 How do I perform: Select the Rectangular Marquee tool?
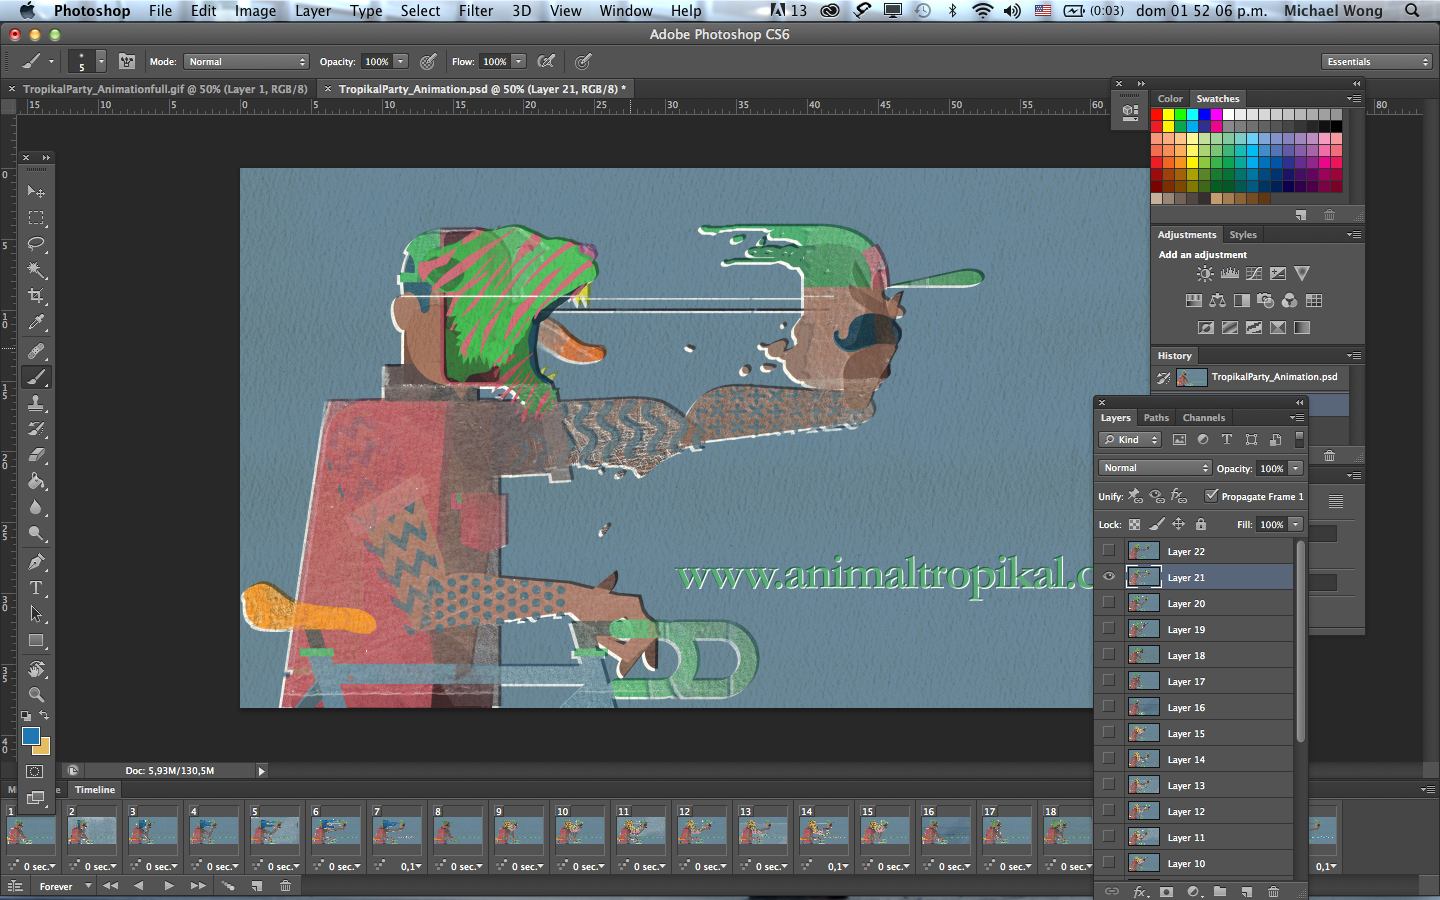pyautogui.click(x=36, y=217)
